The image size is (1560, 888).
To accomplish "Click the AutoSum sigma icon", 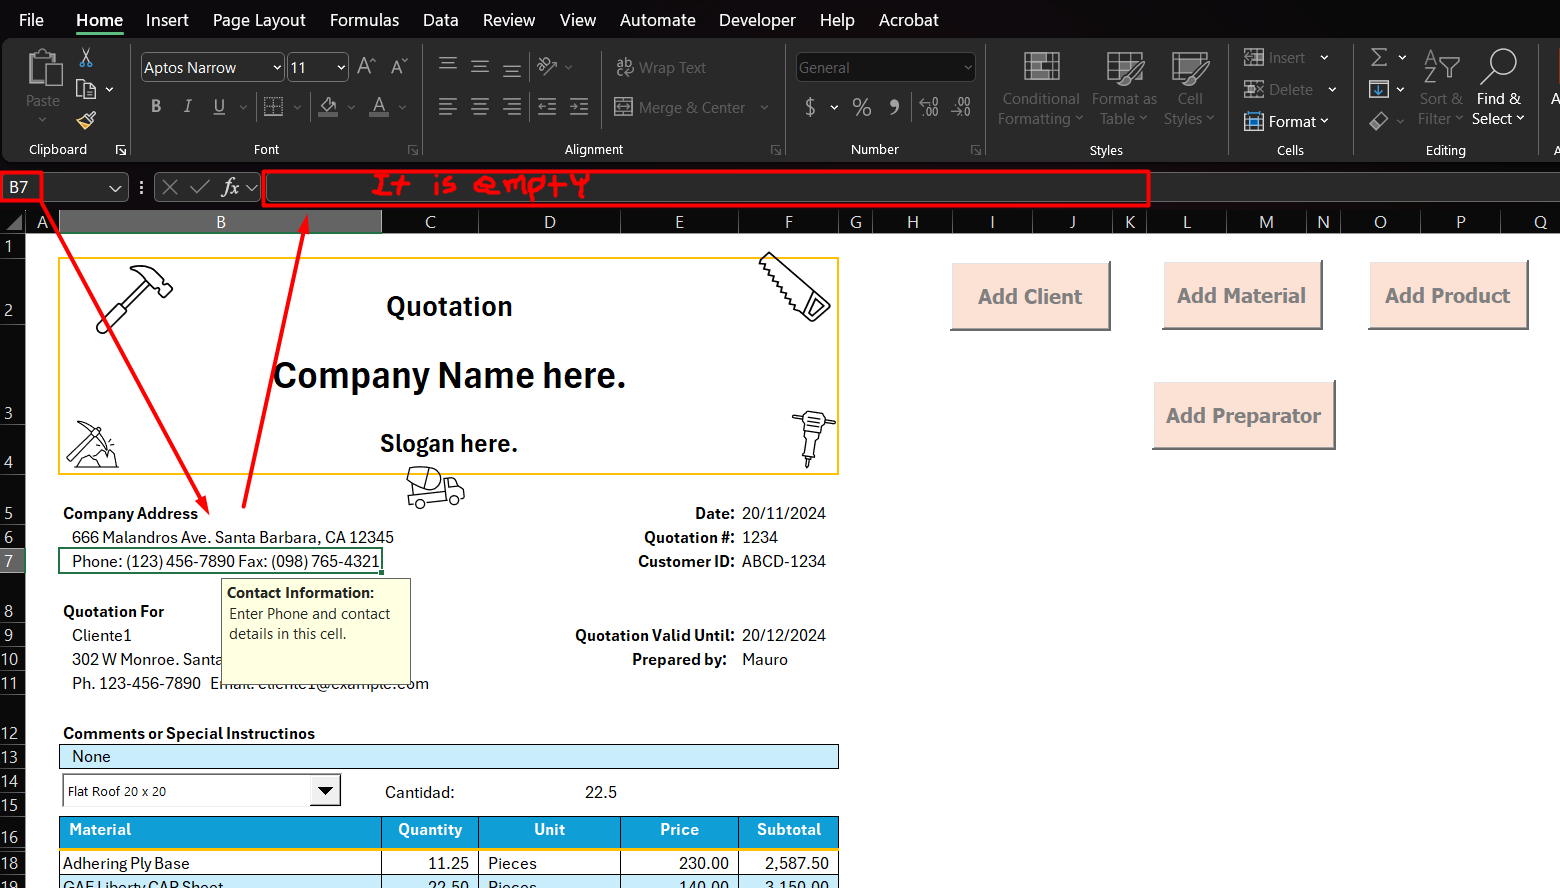I will coord(1379,57).
